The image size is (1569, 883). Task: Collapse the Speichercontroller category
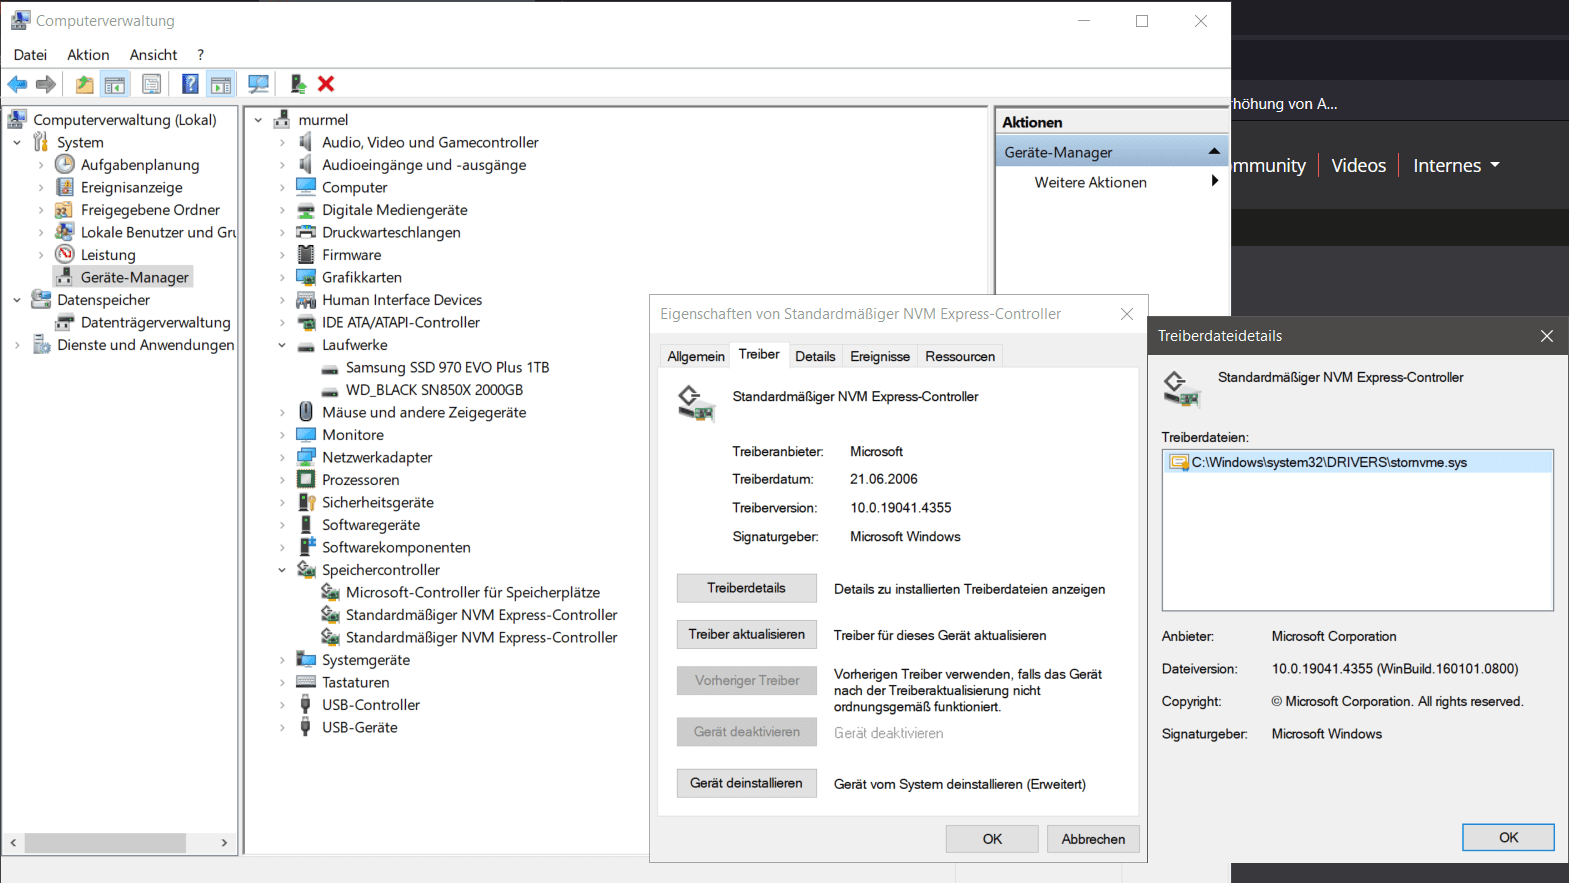[282, 570]
